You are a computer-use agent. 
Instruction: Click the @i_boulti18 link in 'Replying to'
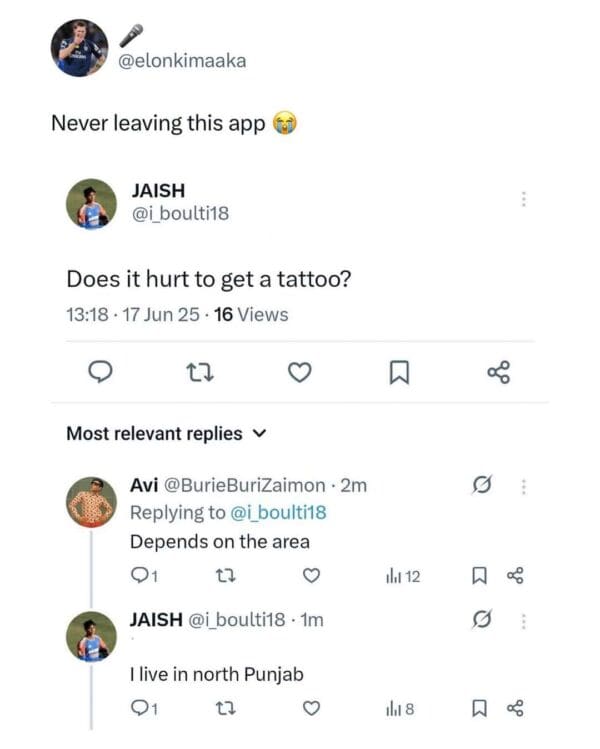point(279,512)
